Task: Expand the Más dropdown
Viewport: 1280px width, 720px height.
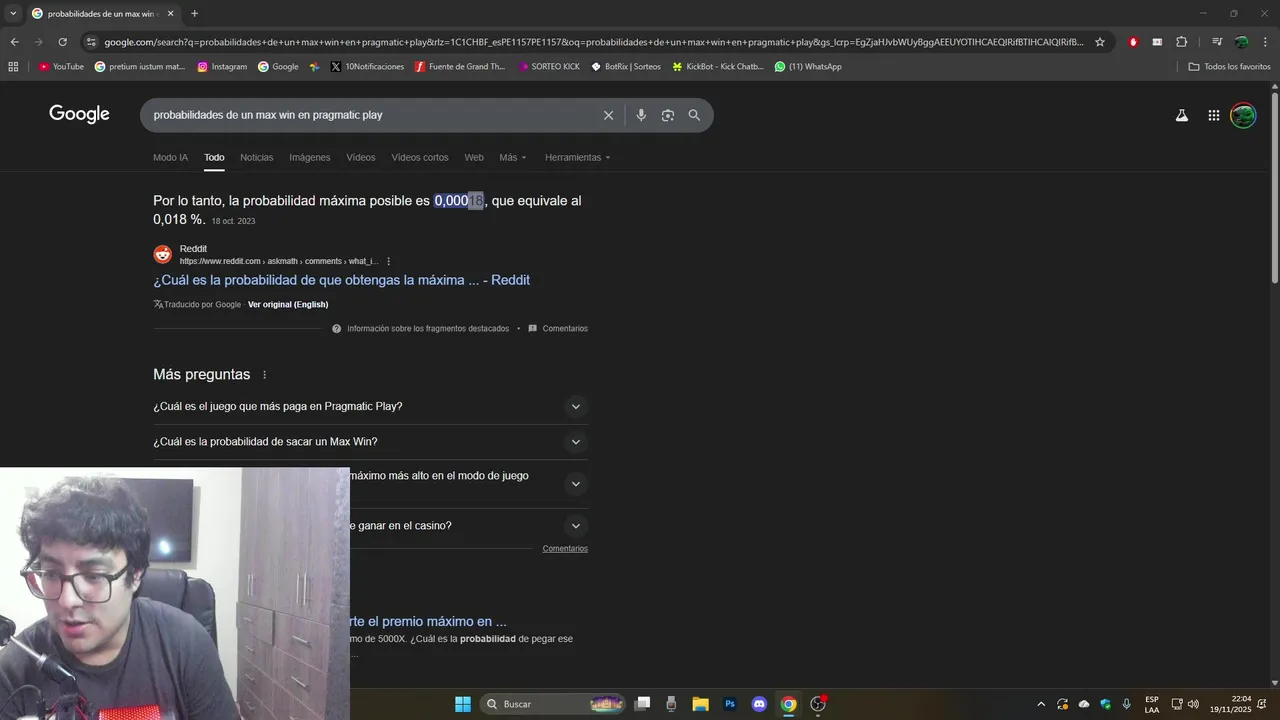Action: pos(513,158)
